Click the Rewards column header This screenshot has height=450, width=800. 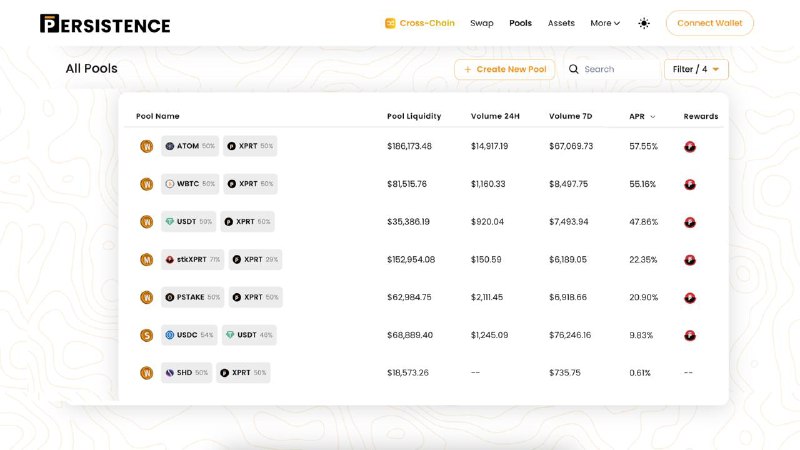[701, 116]
